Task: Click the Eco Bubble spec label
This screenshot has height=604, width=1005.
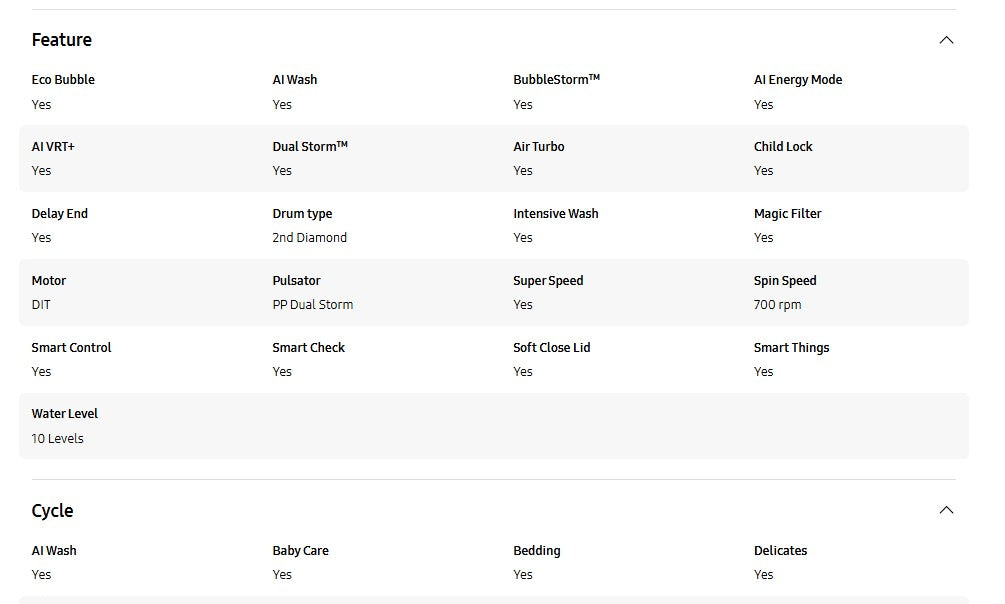Action: pyautogui.click(x=63, y=80)
